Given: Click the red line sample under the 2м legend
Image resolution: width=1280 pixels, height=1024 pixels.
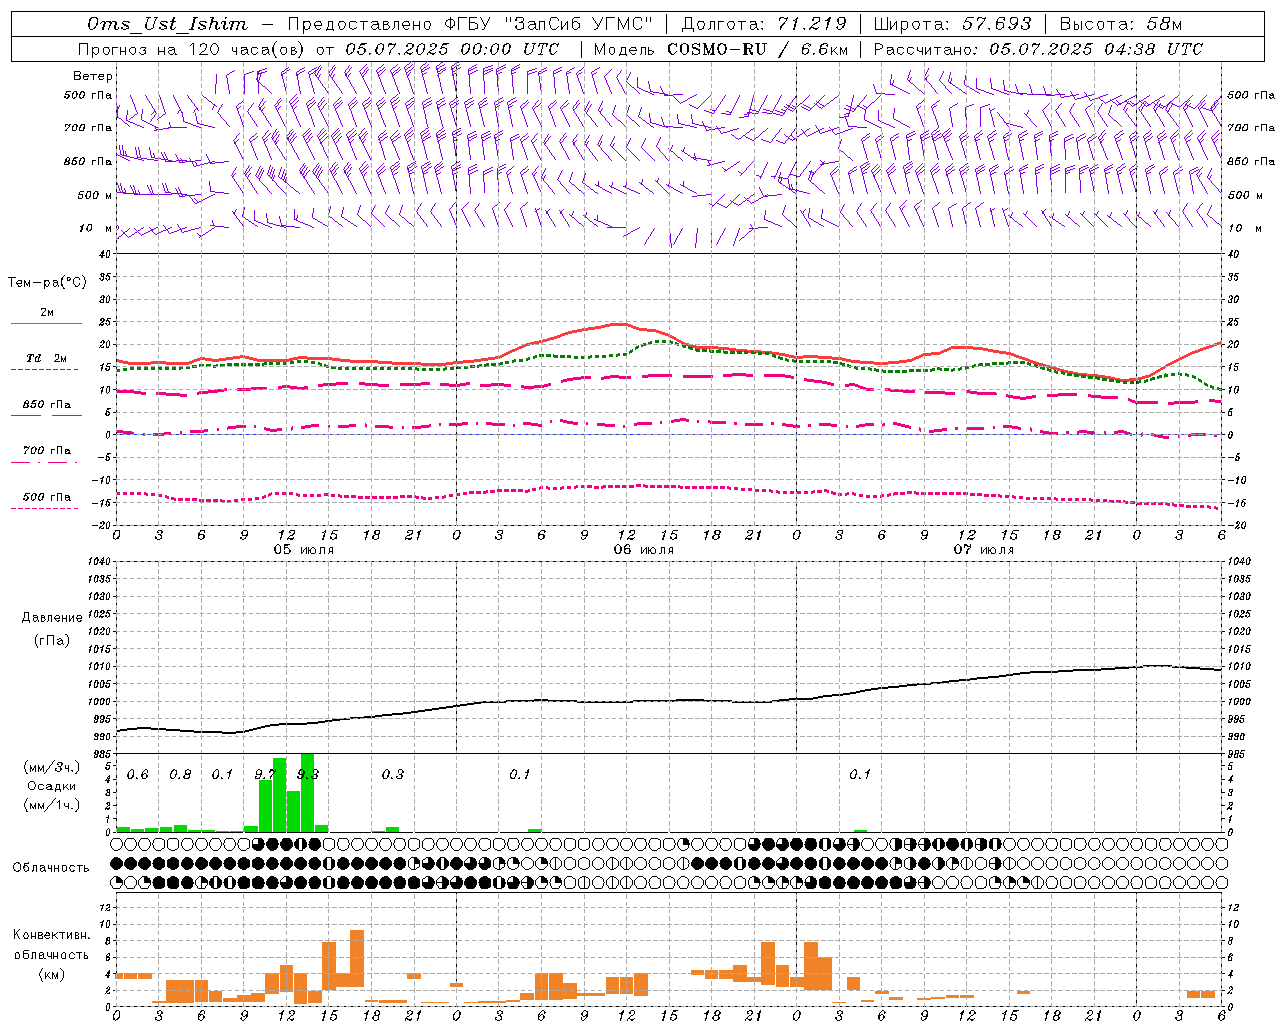Looking at the screenshot, I should (47, 324).
